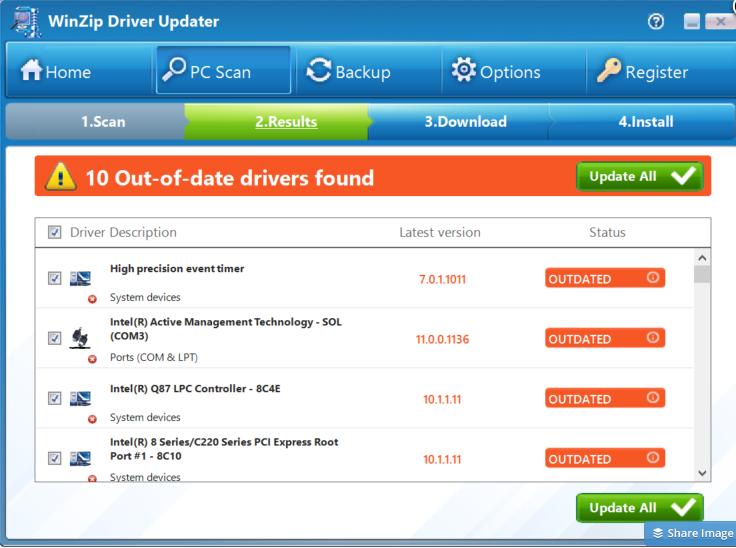Open the Backup tab

368,71
